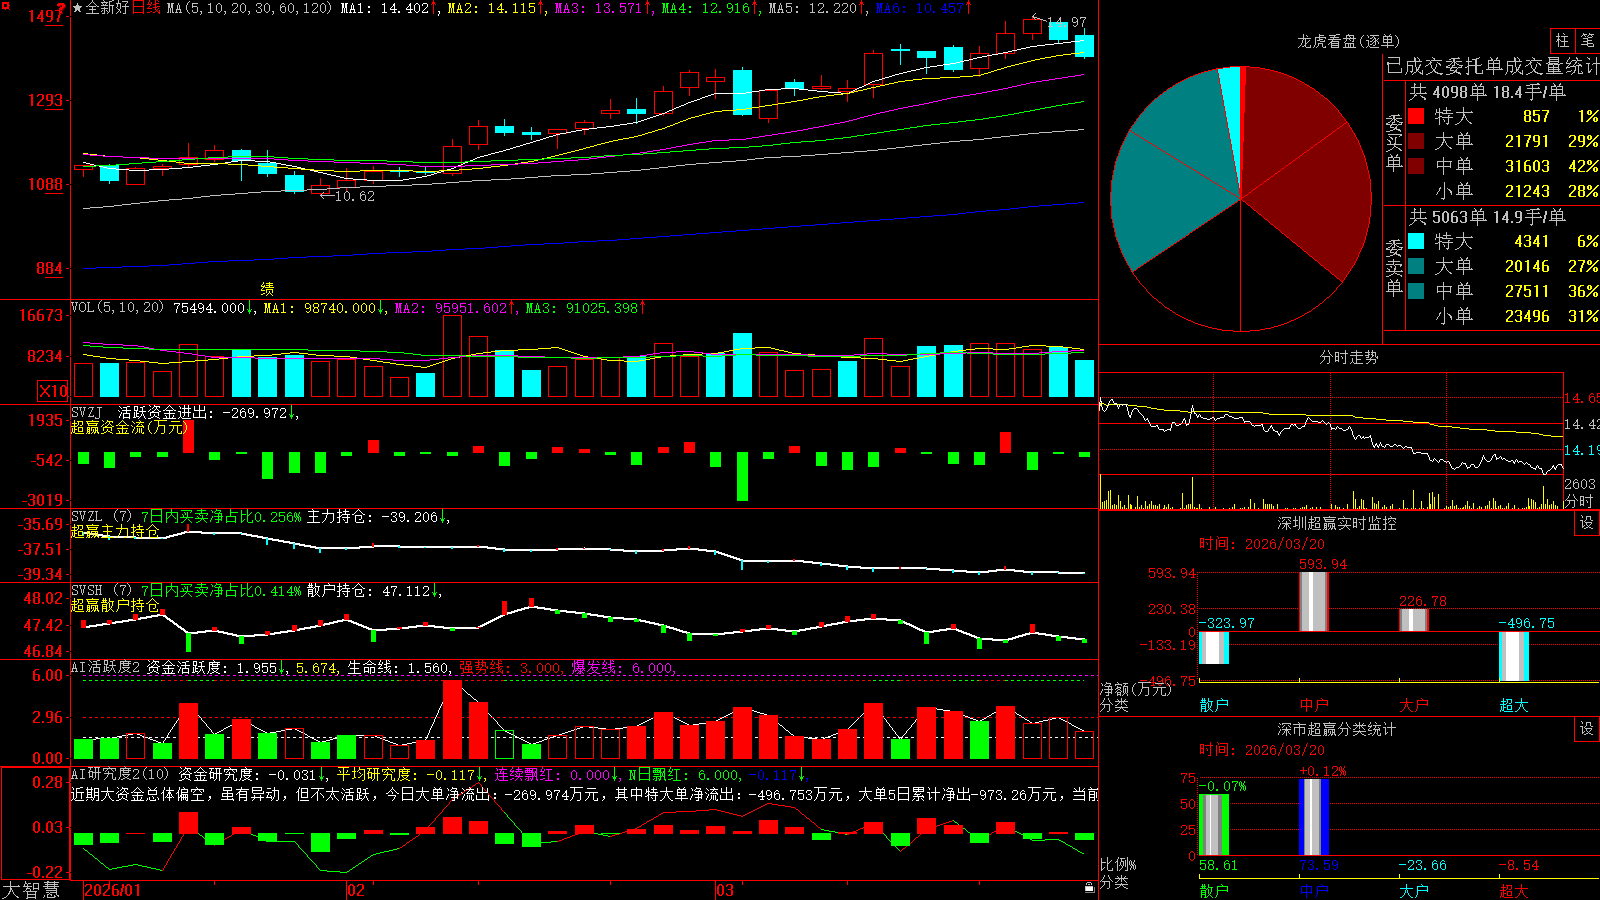Open MA(5,10,20,30,60,120) indicator parameters
1600x900 pixels.
(249, 8)
